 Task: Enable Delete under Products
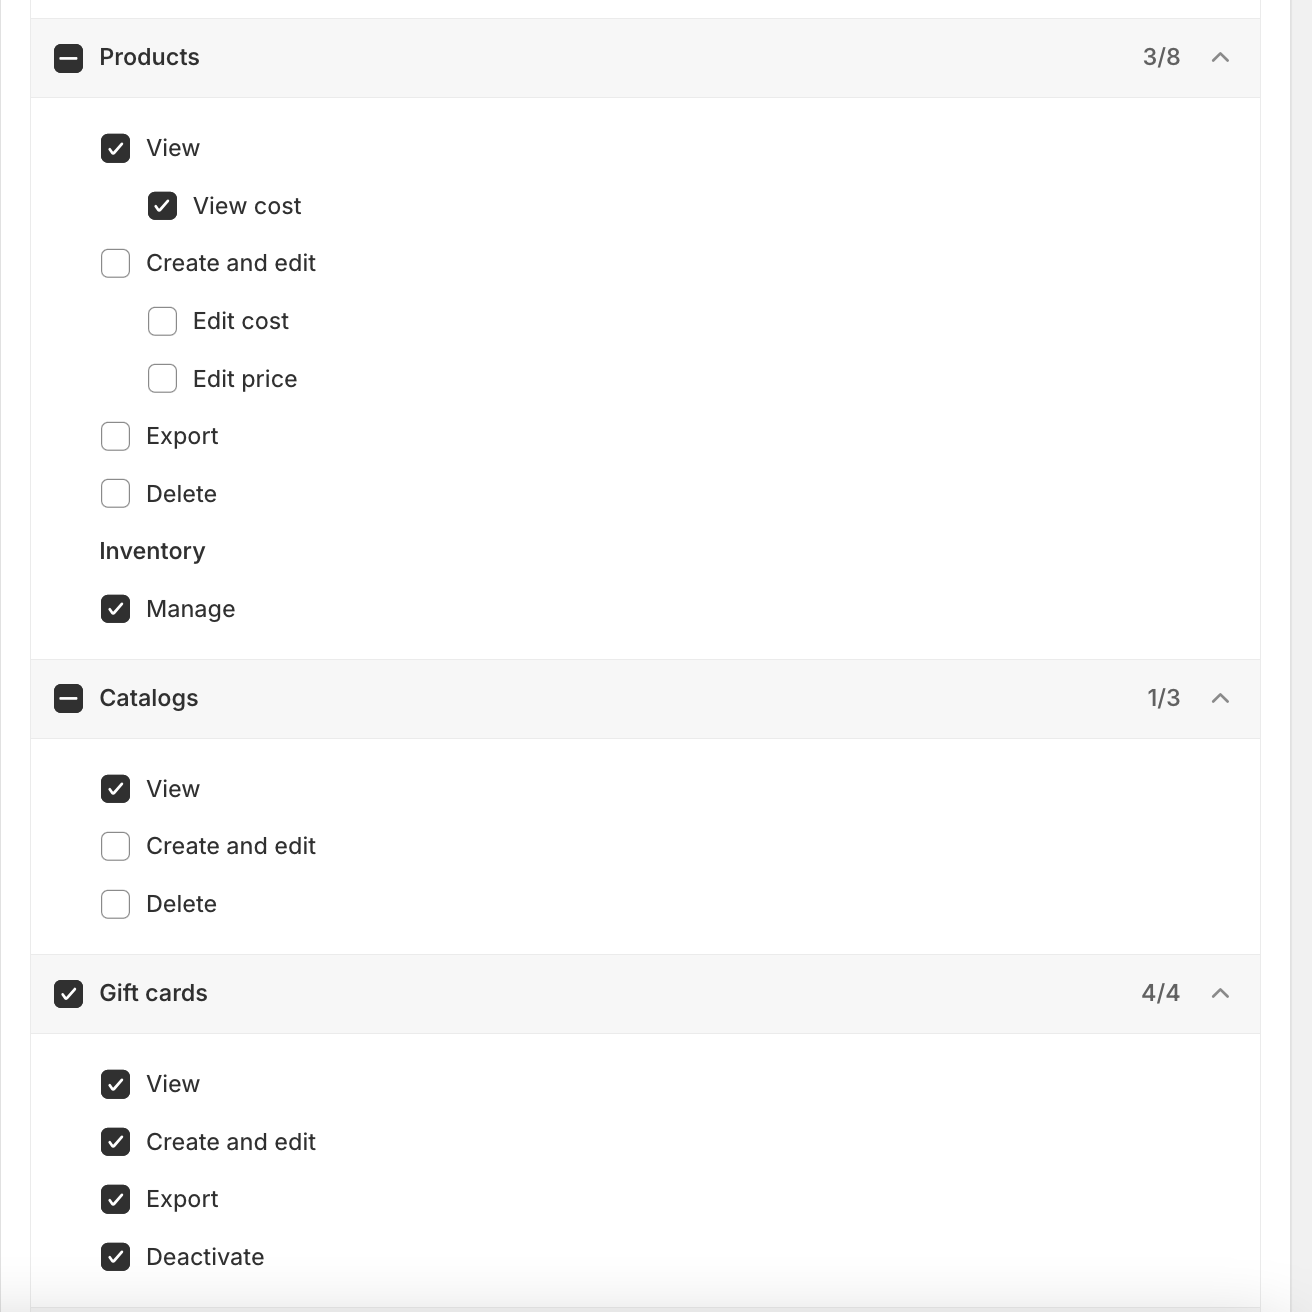coord(115,494)
